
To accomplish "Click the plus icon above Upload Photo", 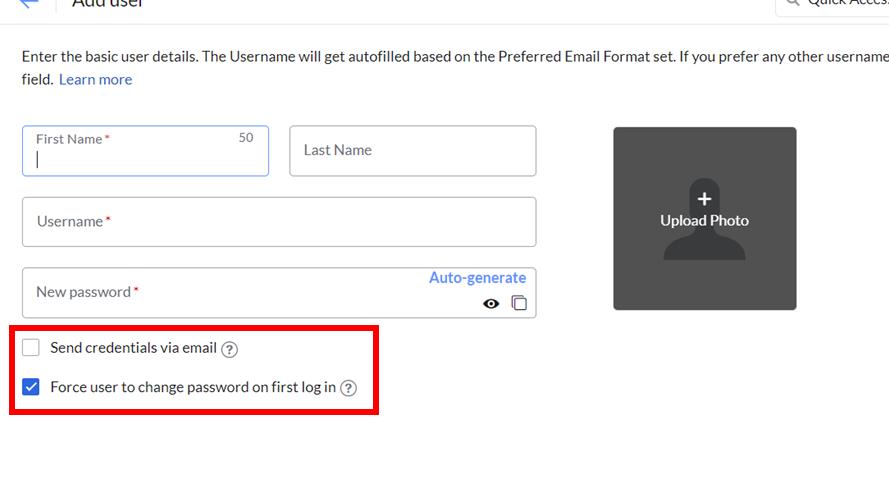I will coord(704,198).
